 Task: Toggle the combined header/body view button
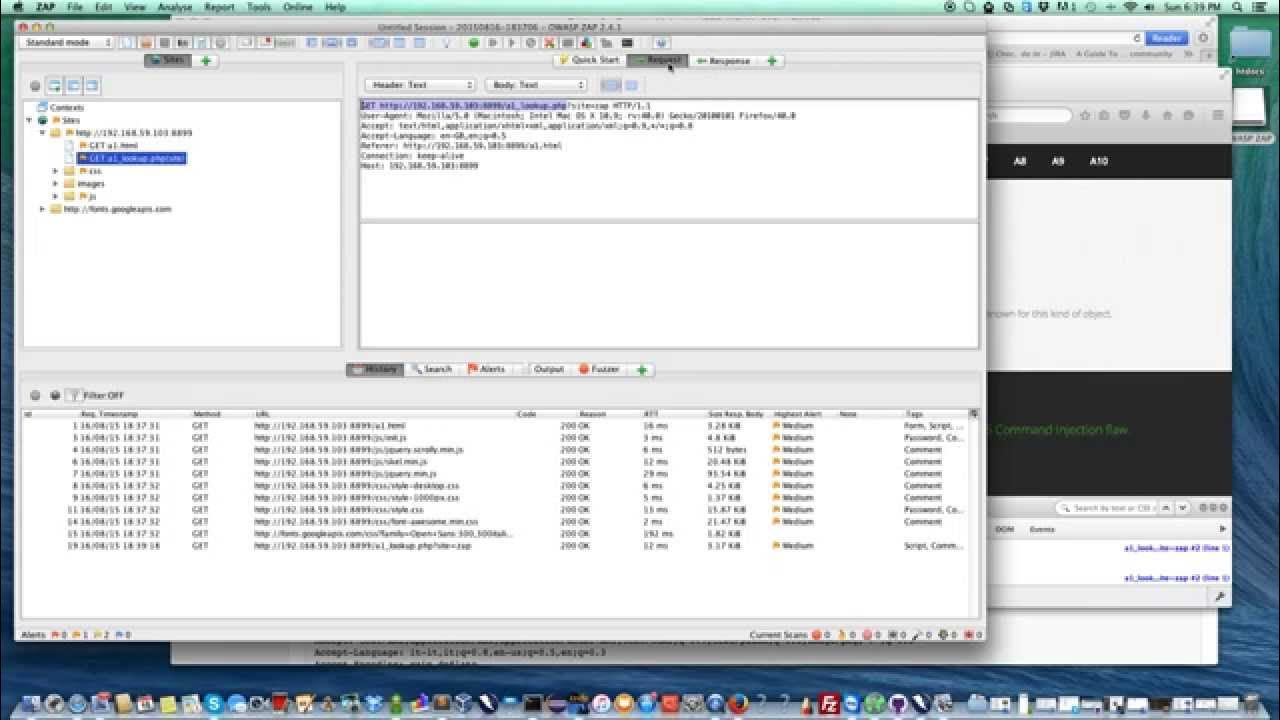pos(610,85)
